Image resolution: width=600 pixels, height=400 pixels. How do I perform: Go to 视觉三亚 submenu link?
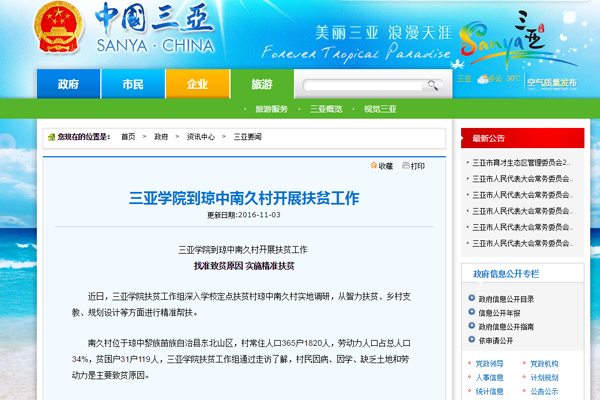379,108
